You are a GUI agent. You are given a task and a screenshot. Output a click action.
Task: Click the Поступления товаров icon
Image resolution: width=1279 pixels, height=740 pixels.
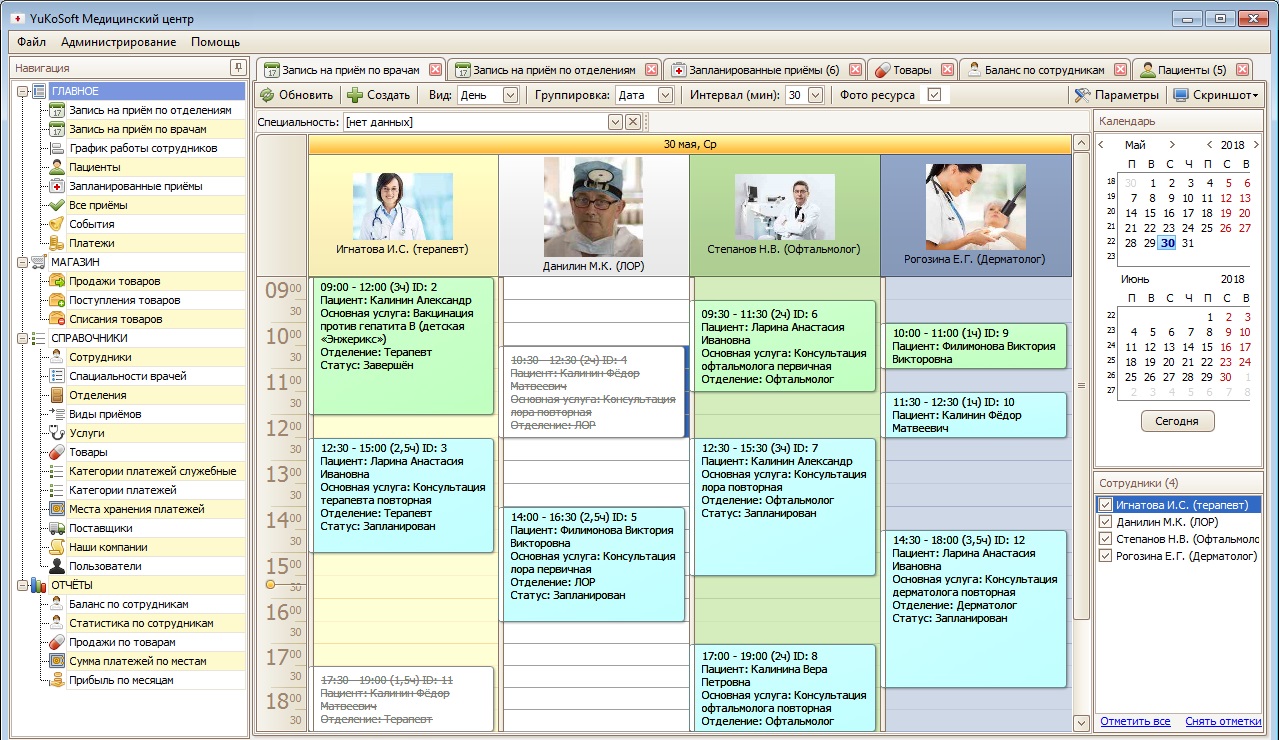click(x=57, y=300)
